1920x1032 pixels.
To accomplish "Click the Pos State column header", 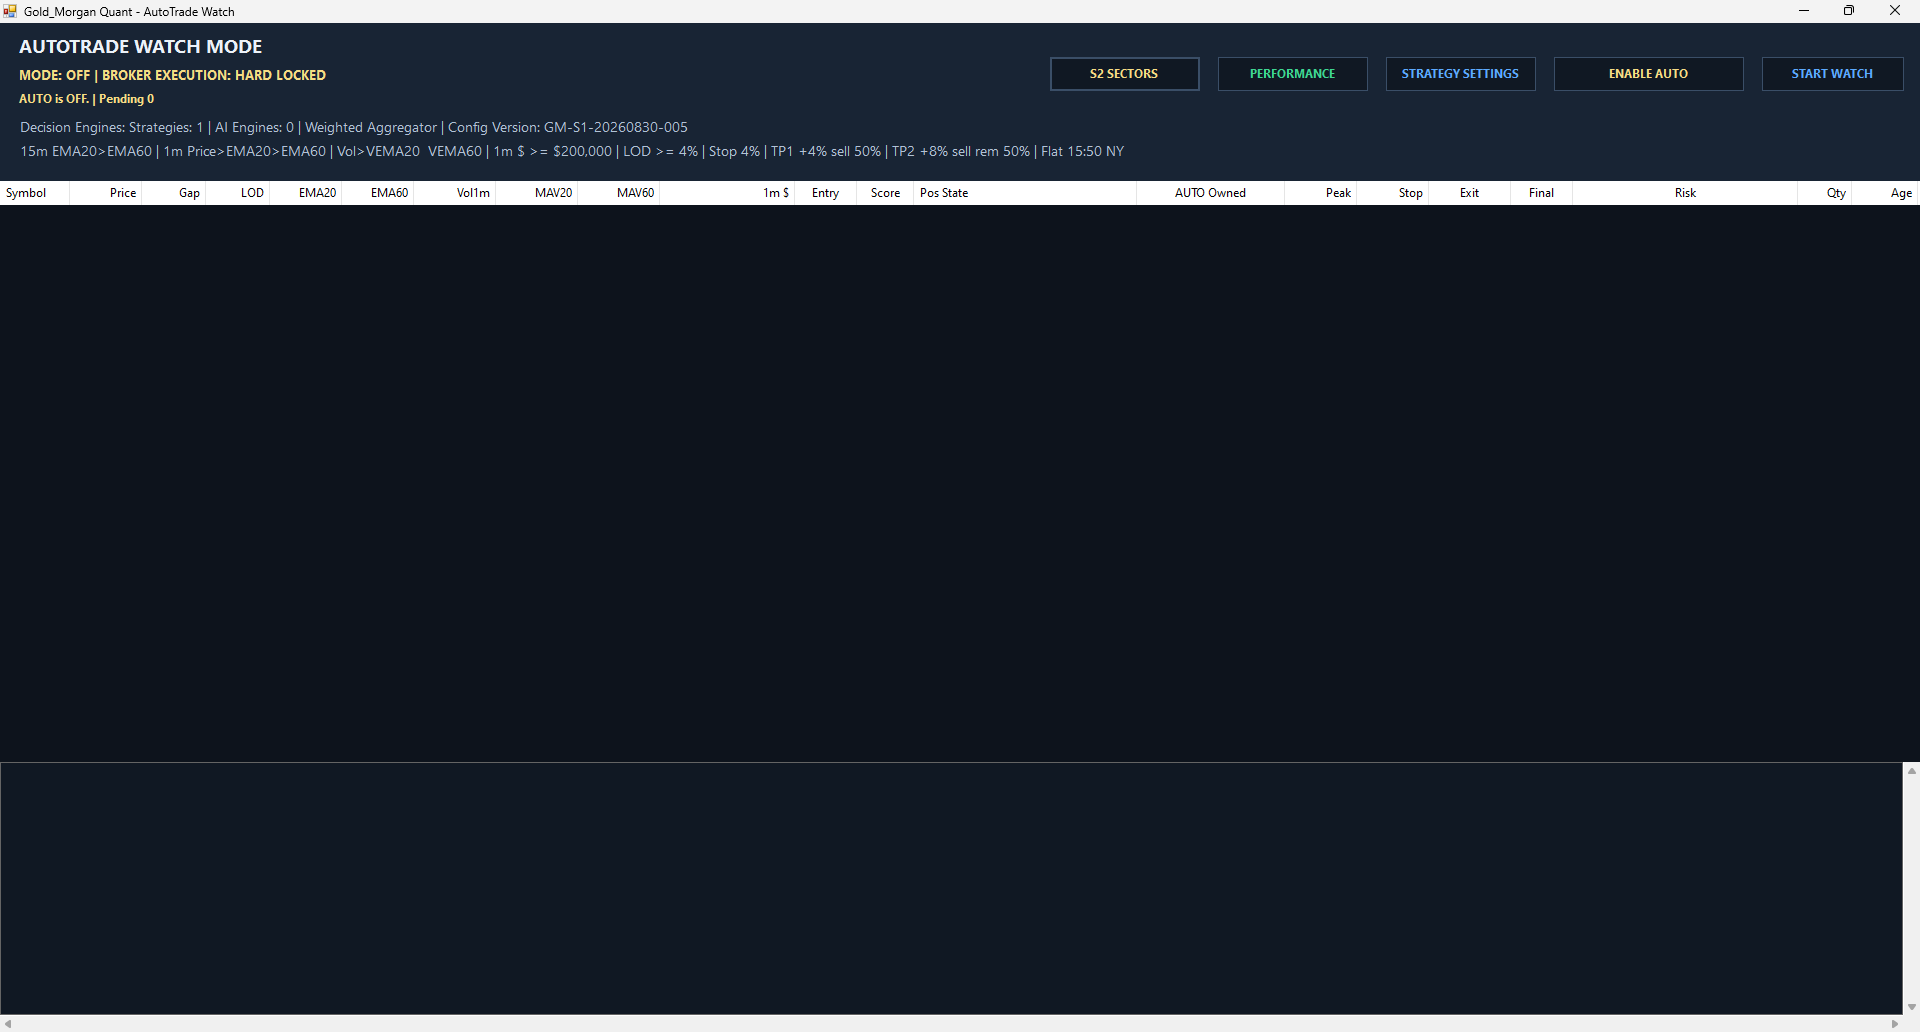I will [1025, 193].
